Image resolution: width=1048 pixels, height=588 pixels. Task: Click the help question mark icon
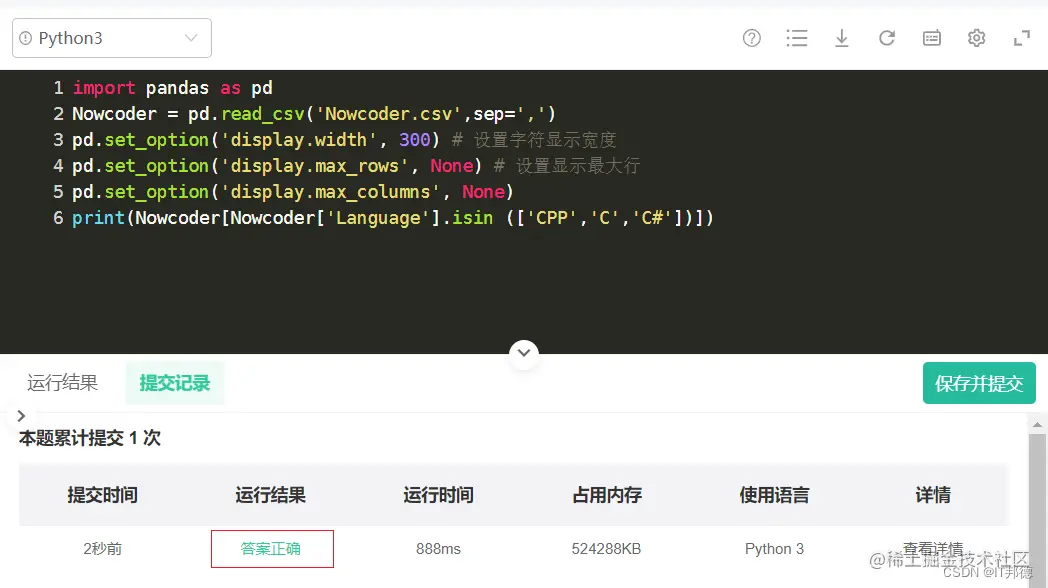click(x=752, y=38)
